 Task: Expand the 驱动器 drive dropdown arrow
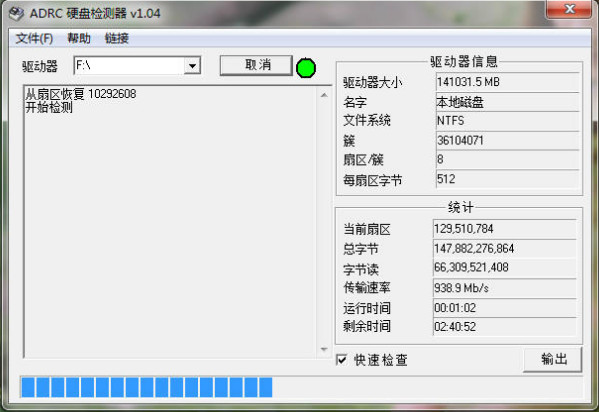(192, 66)
